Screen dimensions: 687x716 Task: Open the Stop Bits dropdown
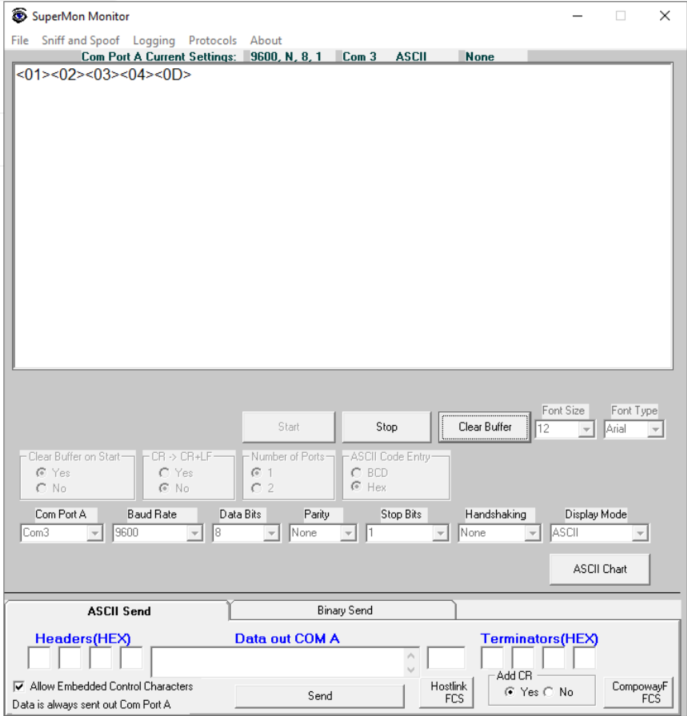440,533
